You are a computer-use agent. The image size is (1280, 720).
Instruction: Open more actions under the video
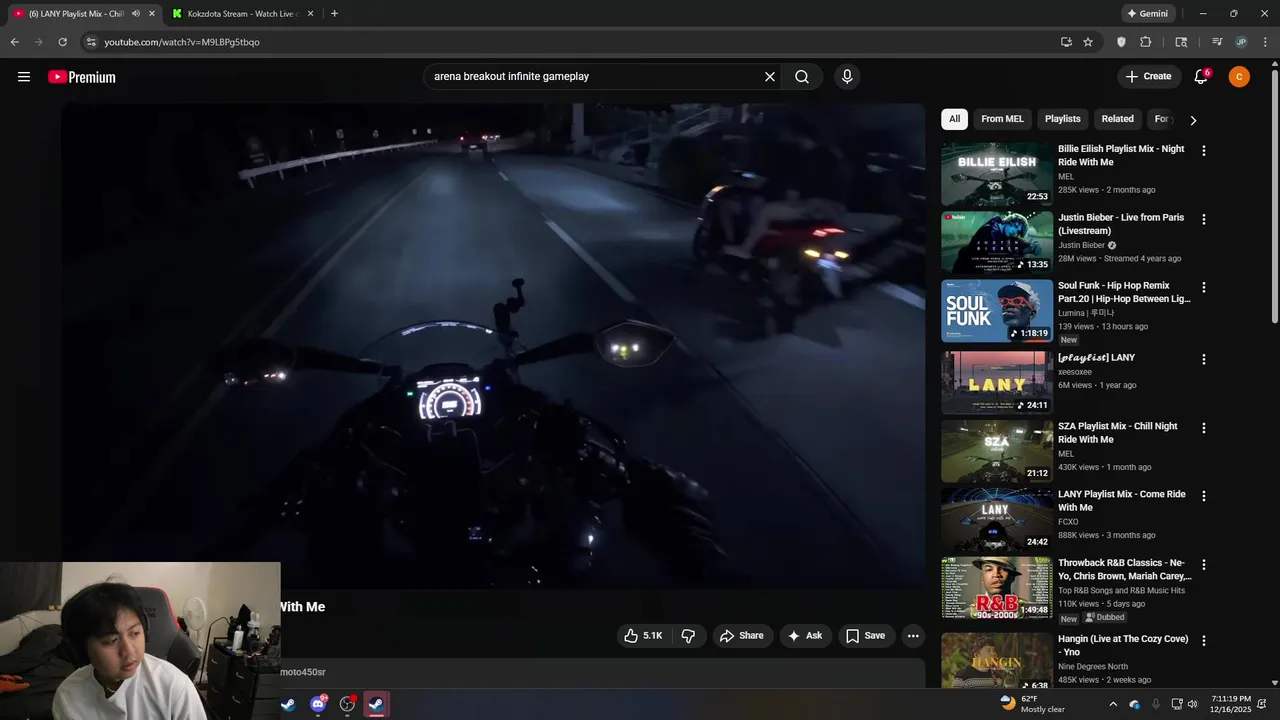pyautogui.click(x=913, y=636)
